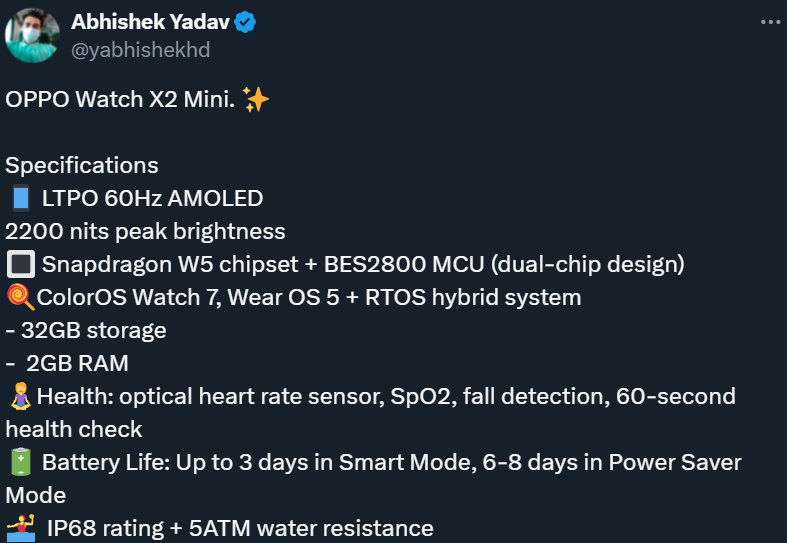Open Abhishek Yadav's profile avatar
The image size is (787, 543).
pyautogui.click(x=32, y=35)
